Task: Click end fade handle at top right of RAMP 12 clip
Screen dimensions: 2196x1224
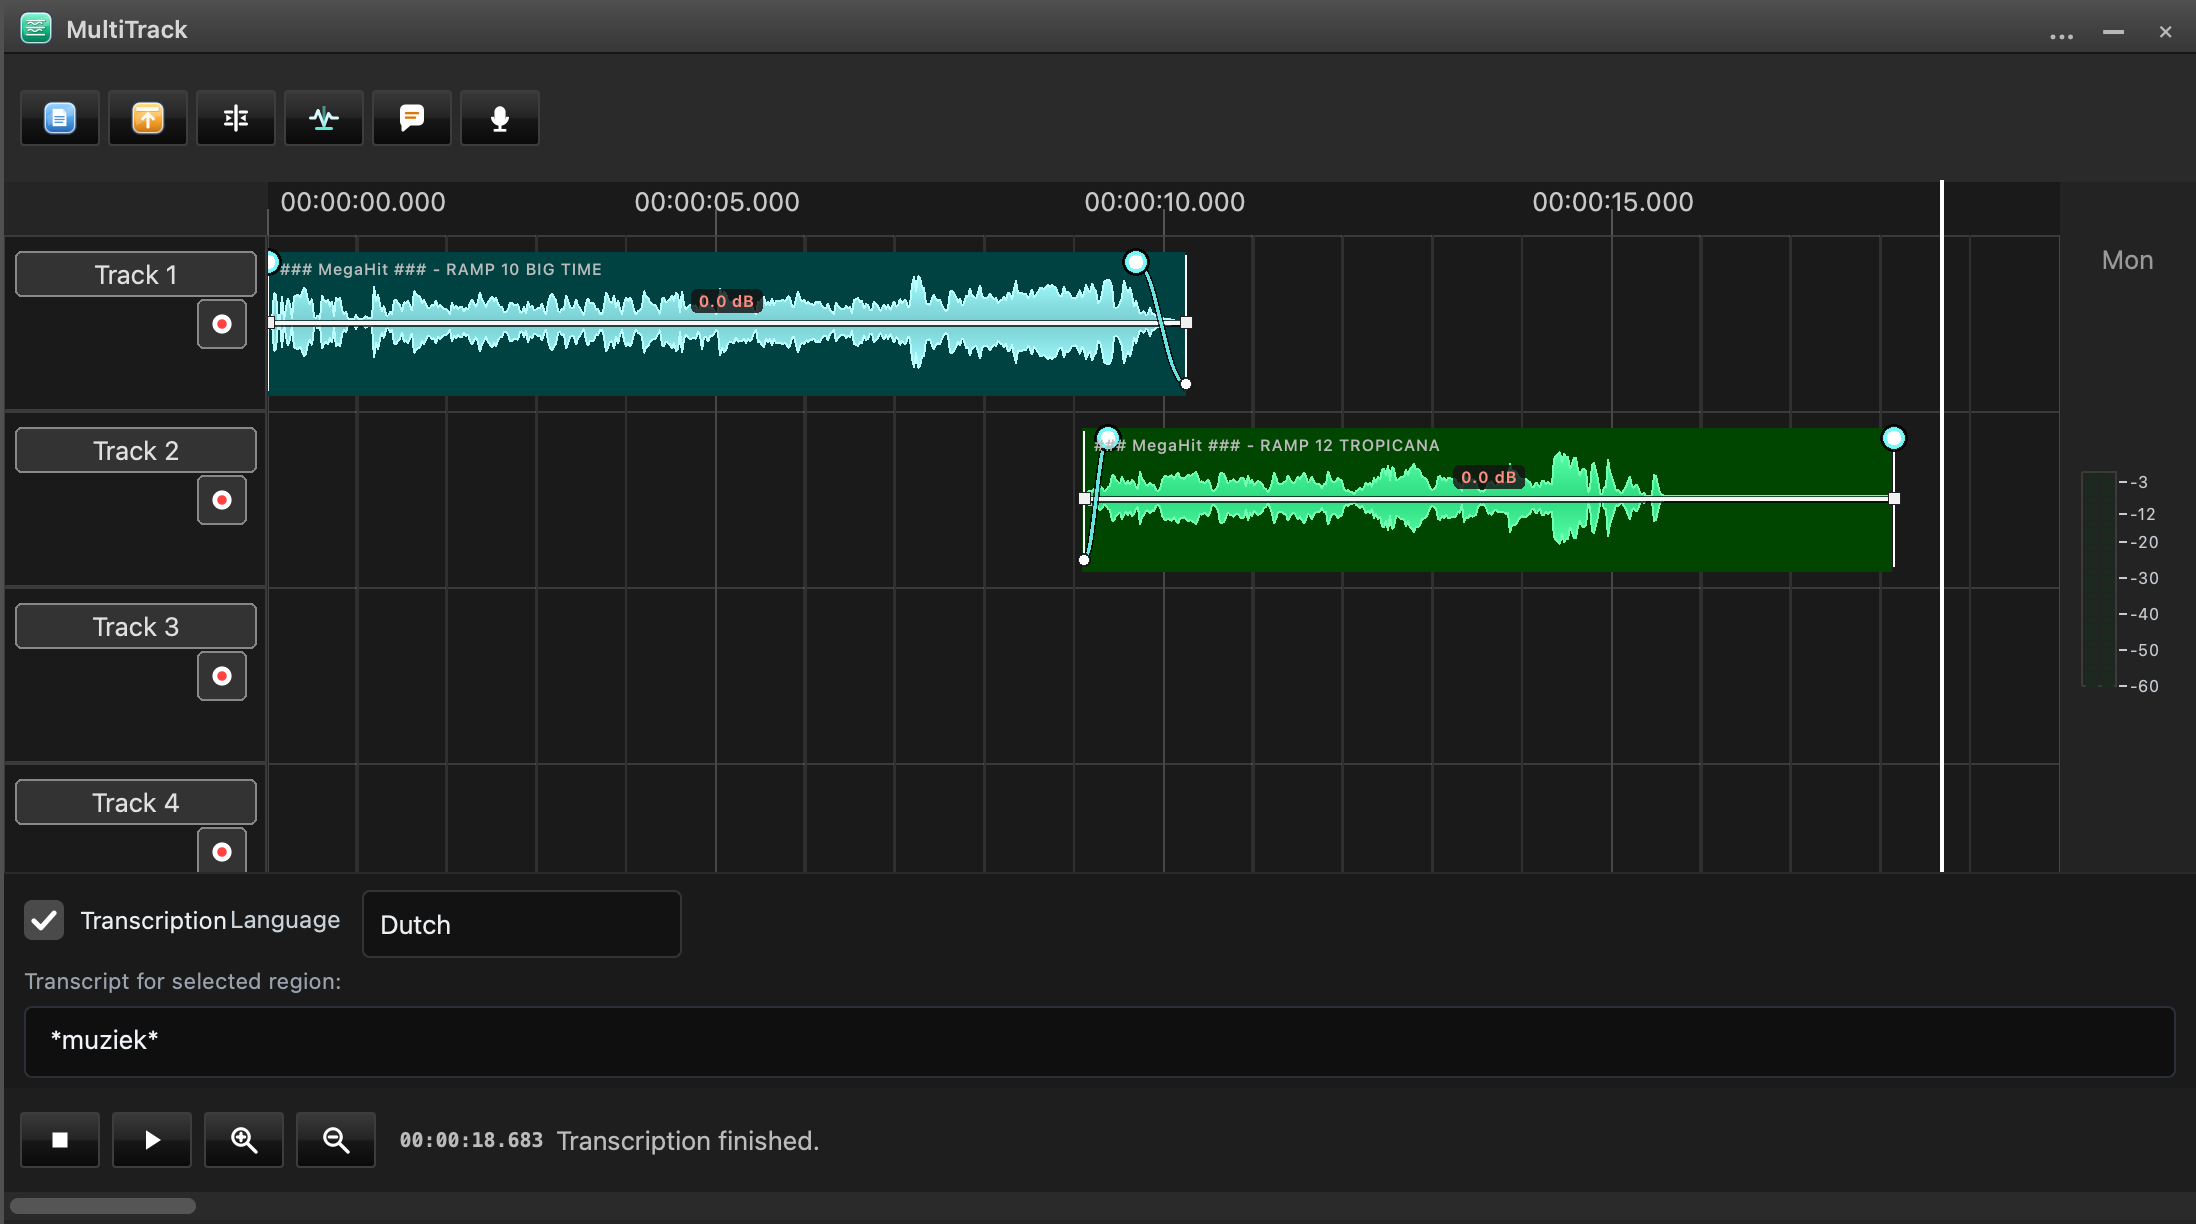Action: click(x=1894, y=438)
